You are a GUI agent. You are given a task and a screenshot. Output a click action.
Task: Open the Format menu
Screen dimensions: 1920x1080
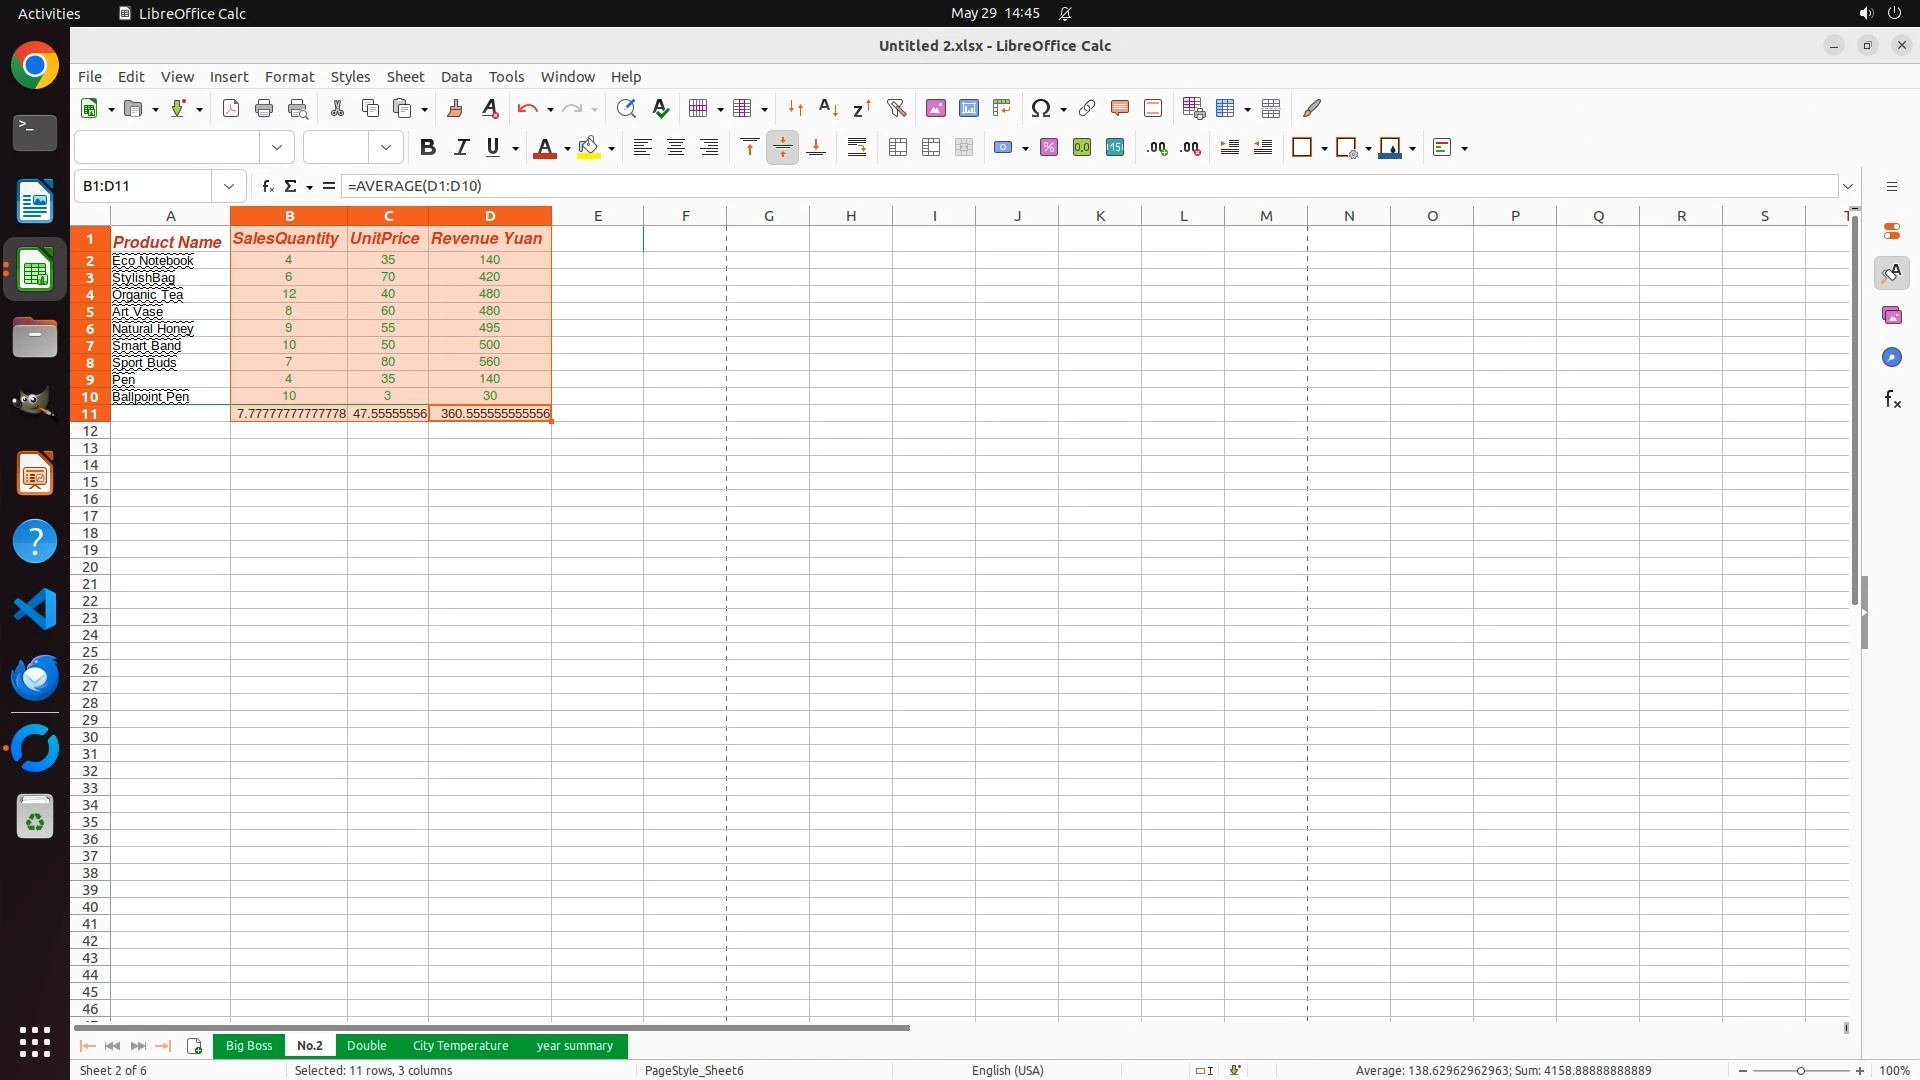289,77
